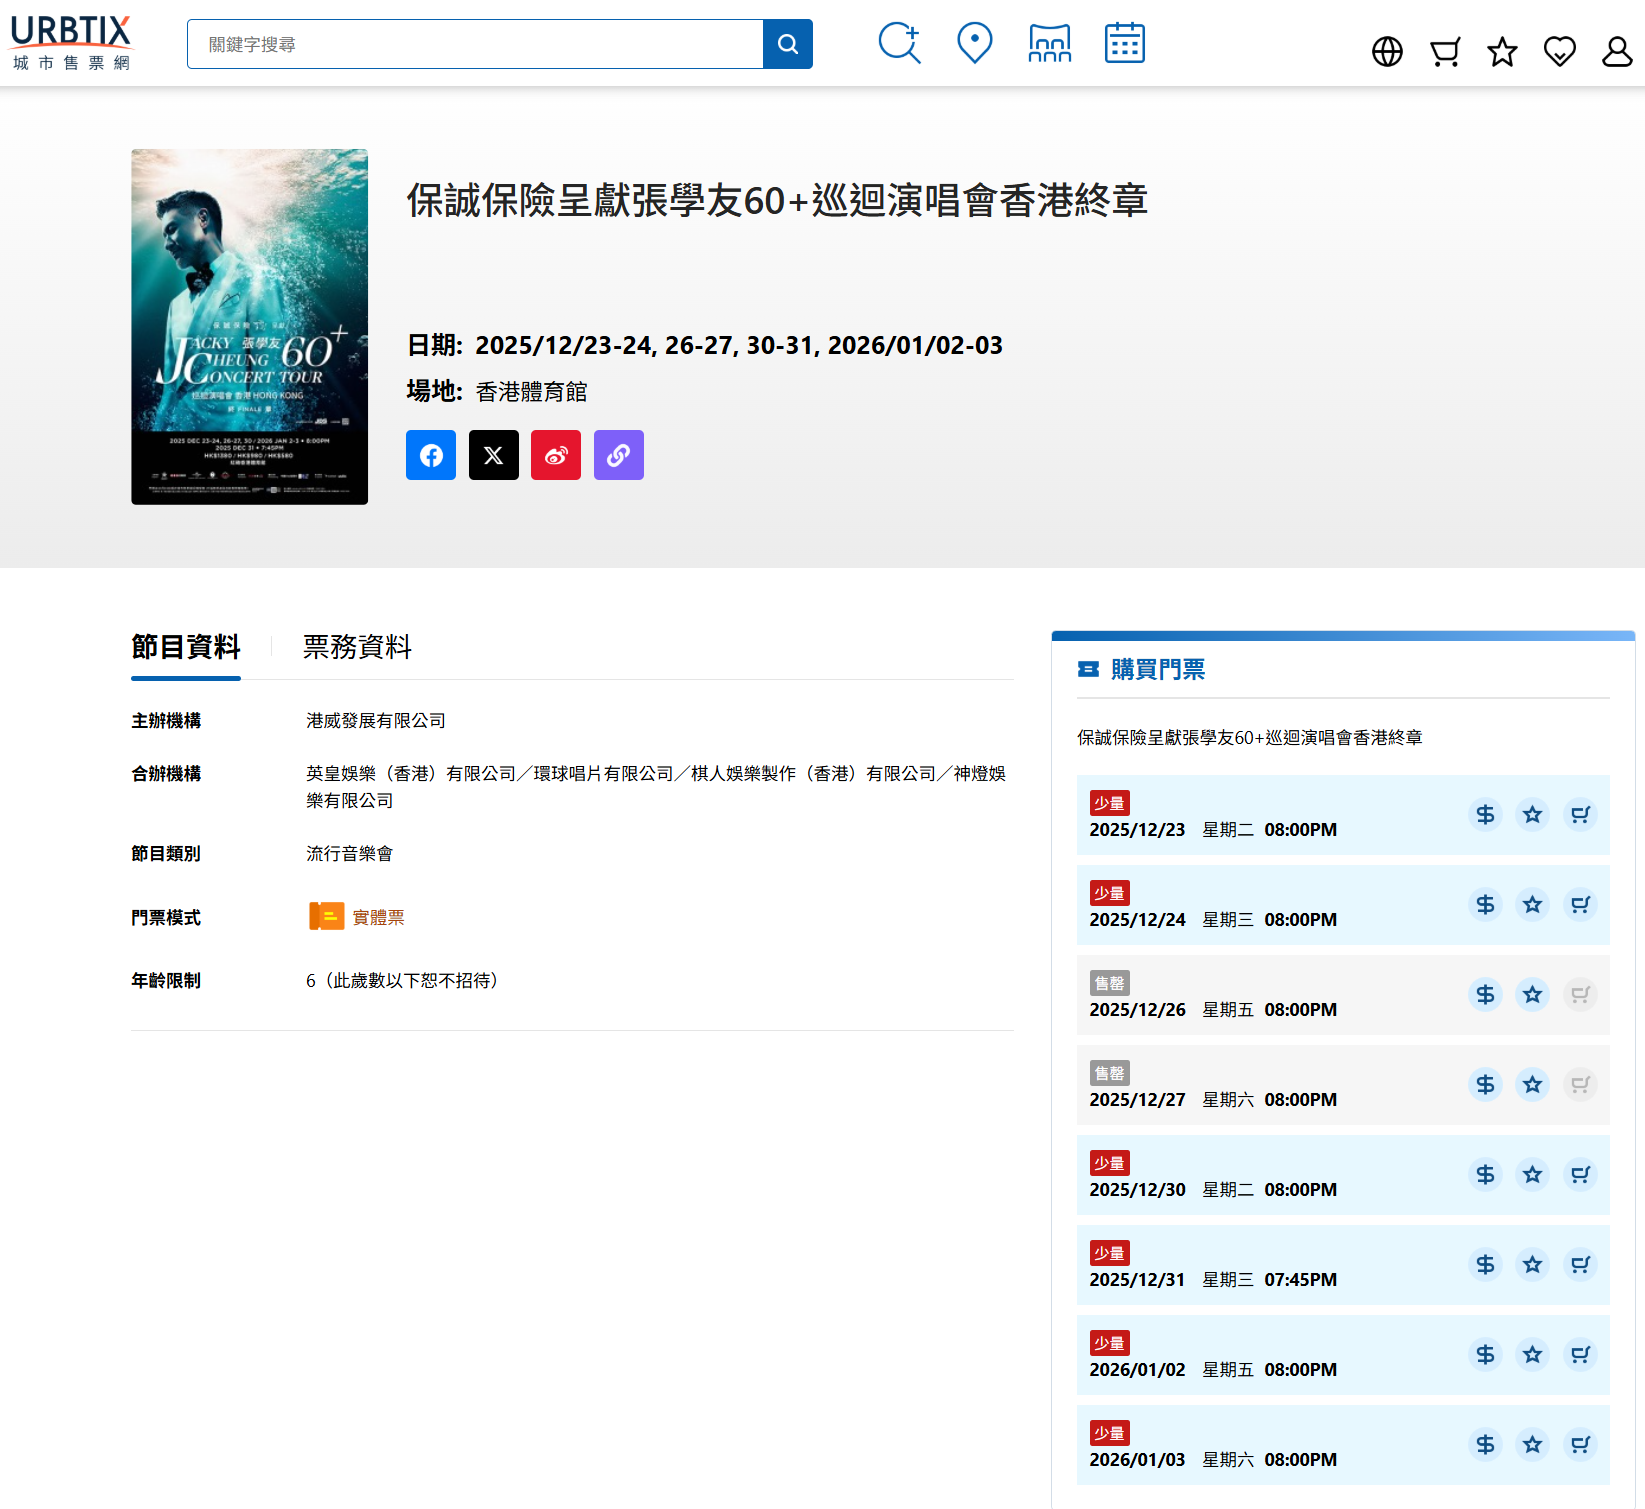Open user account profile icon

pyautogui.click(x=1616, y=52)
